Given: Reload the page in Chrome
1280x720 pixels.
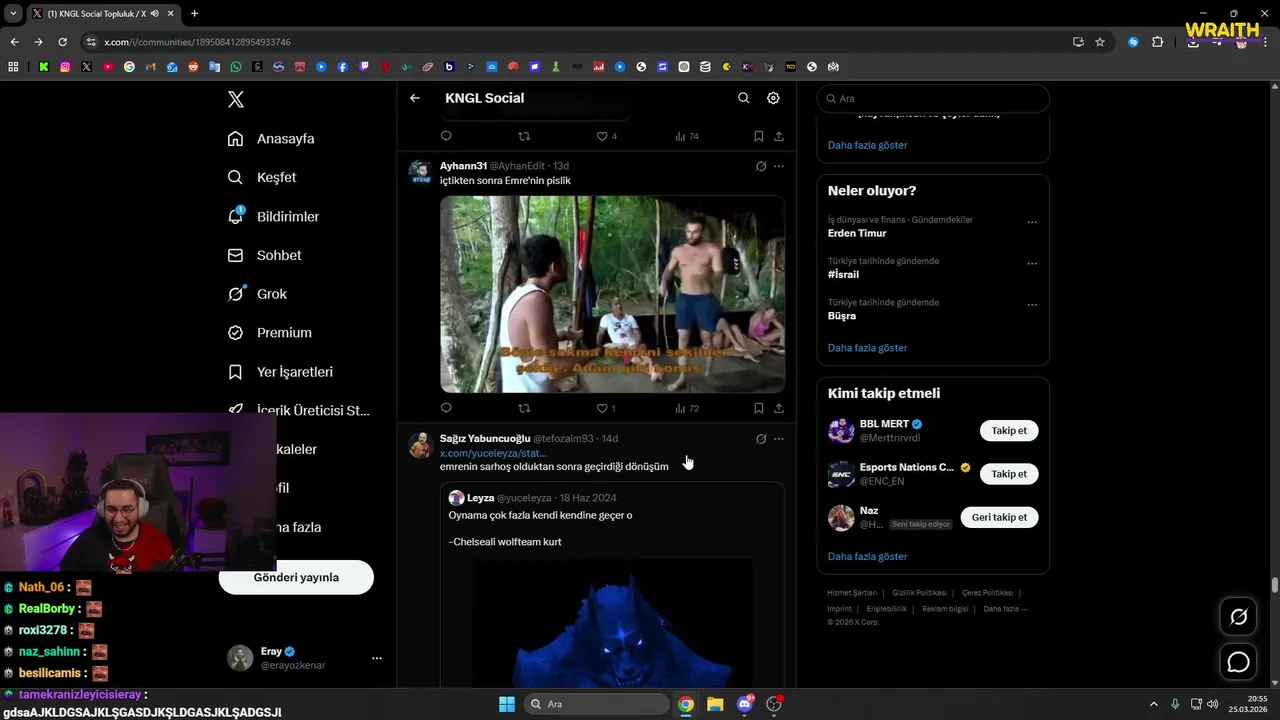Looking at the screenshot, I should (62, 42).
